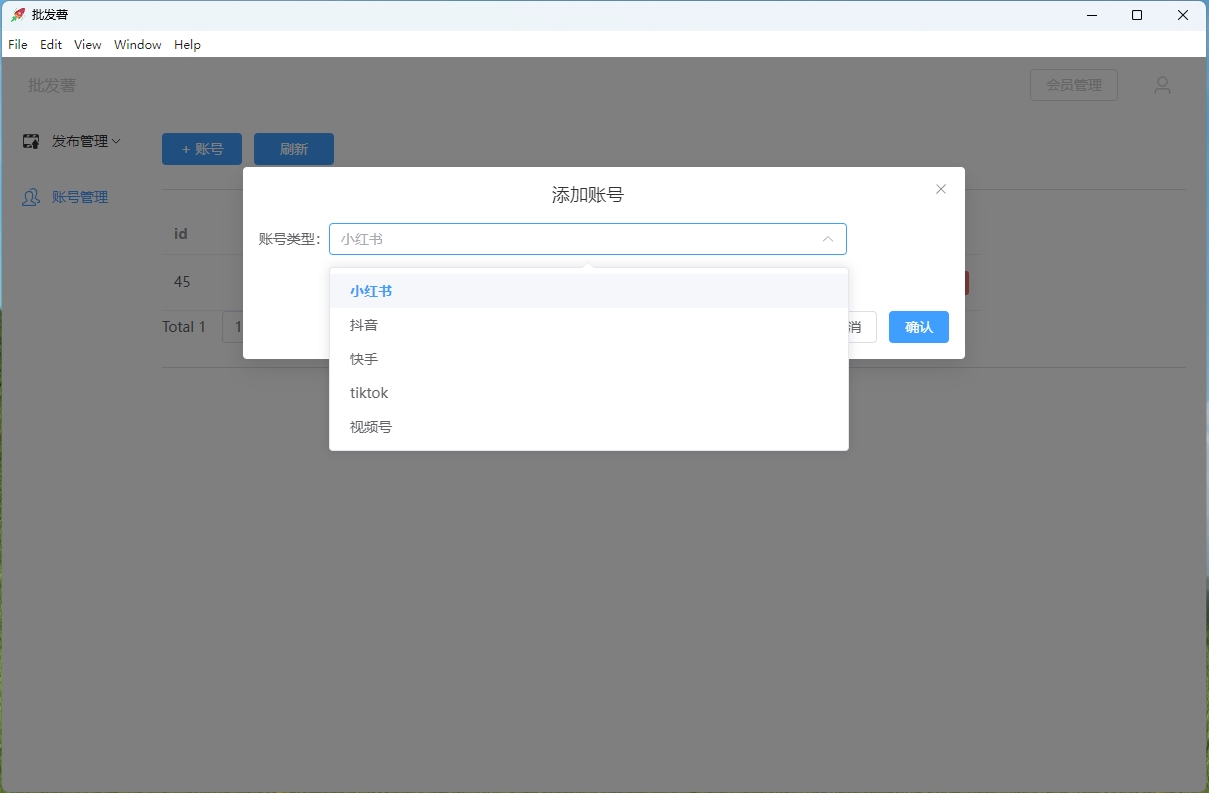Open the Edit menu

[51, 45]
